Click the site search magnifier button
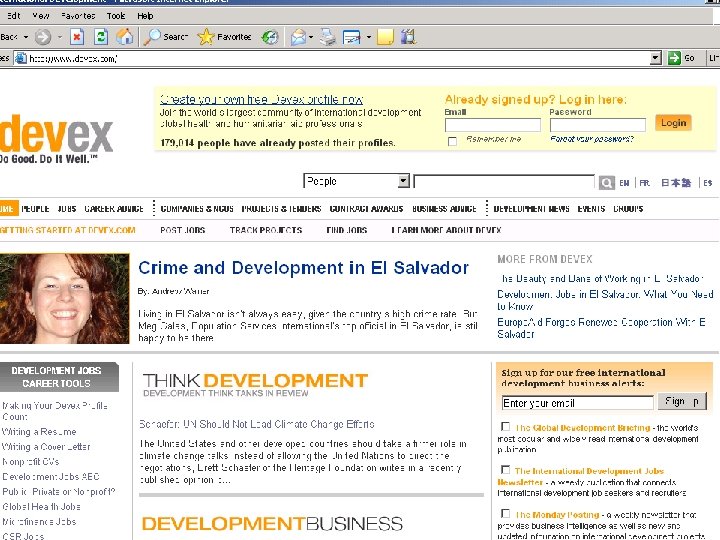The height and width of the screenshot is (540, 720). click(606, 183)
